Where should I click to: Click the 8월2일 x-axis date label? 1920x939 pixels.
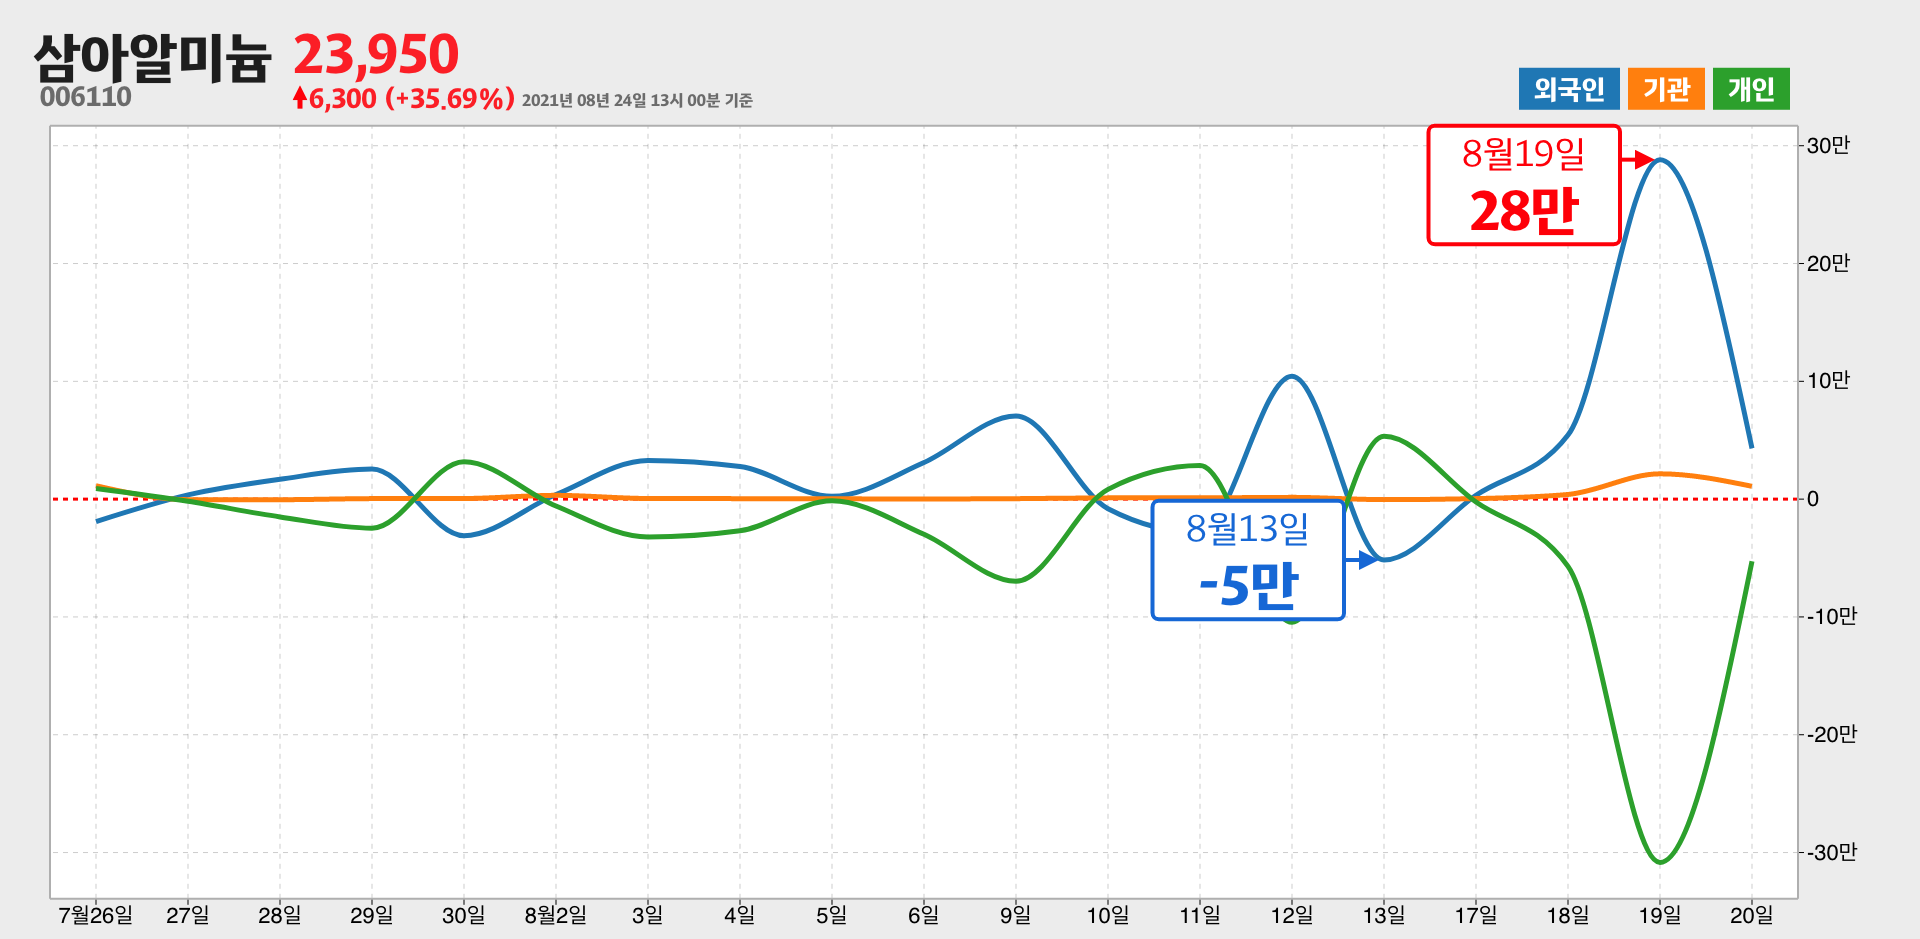556,915
